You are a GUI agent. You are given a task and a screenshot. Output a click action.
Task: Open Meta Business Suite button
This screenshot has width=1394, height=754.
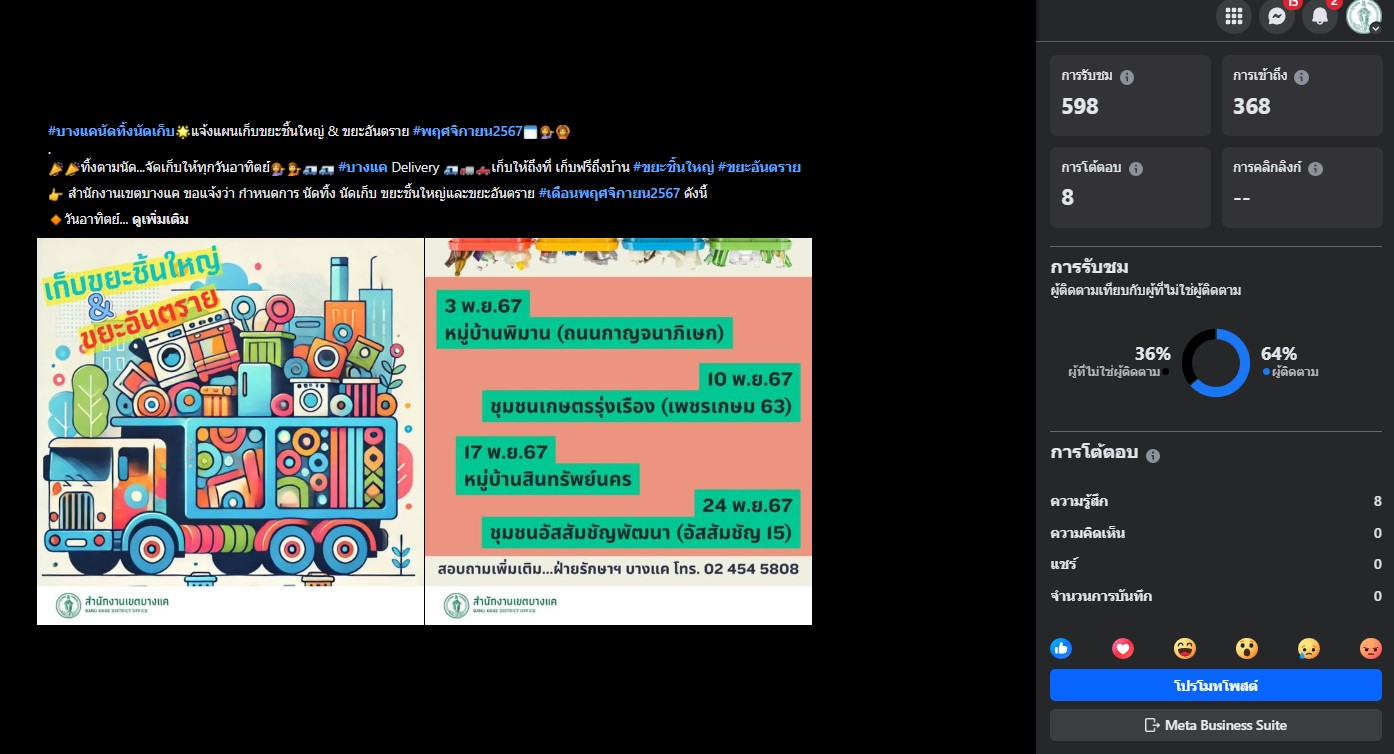click(x=1215, y=725)
